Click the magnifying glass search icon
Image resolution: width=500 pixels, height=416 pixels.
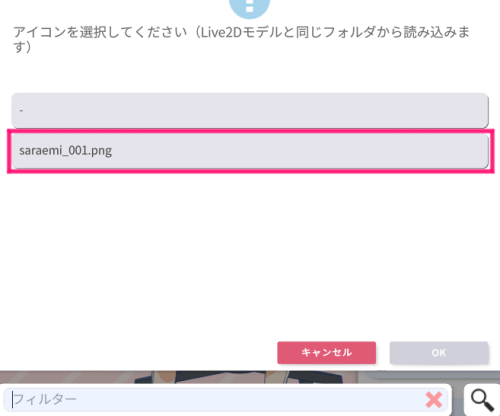[x=482, y=401]
